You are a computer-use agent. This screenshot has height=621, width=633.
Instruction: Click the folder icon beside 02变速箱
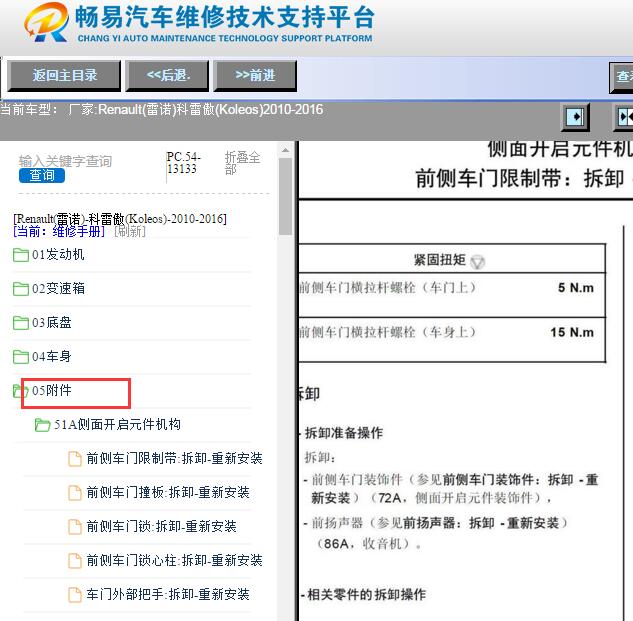click(21, 289)
